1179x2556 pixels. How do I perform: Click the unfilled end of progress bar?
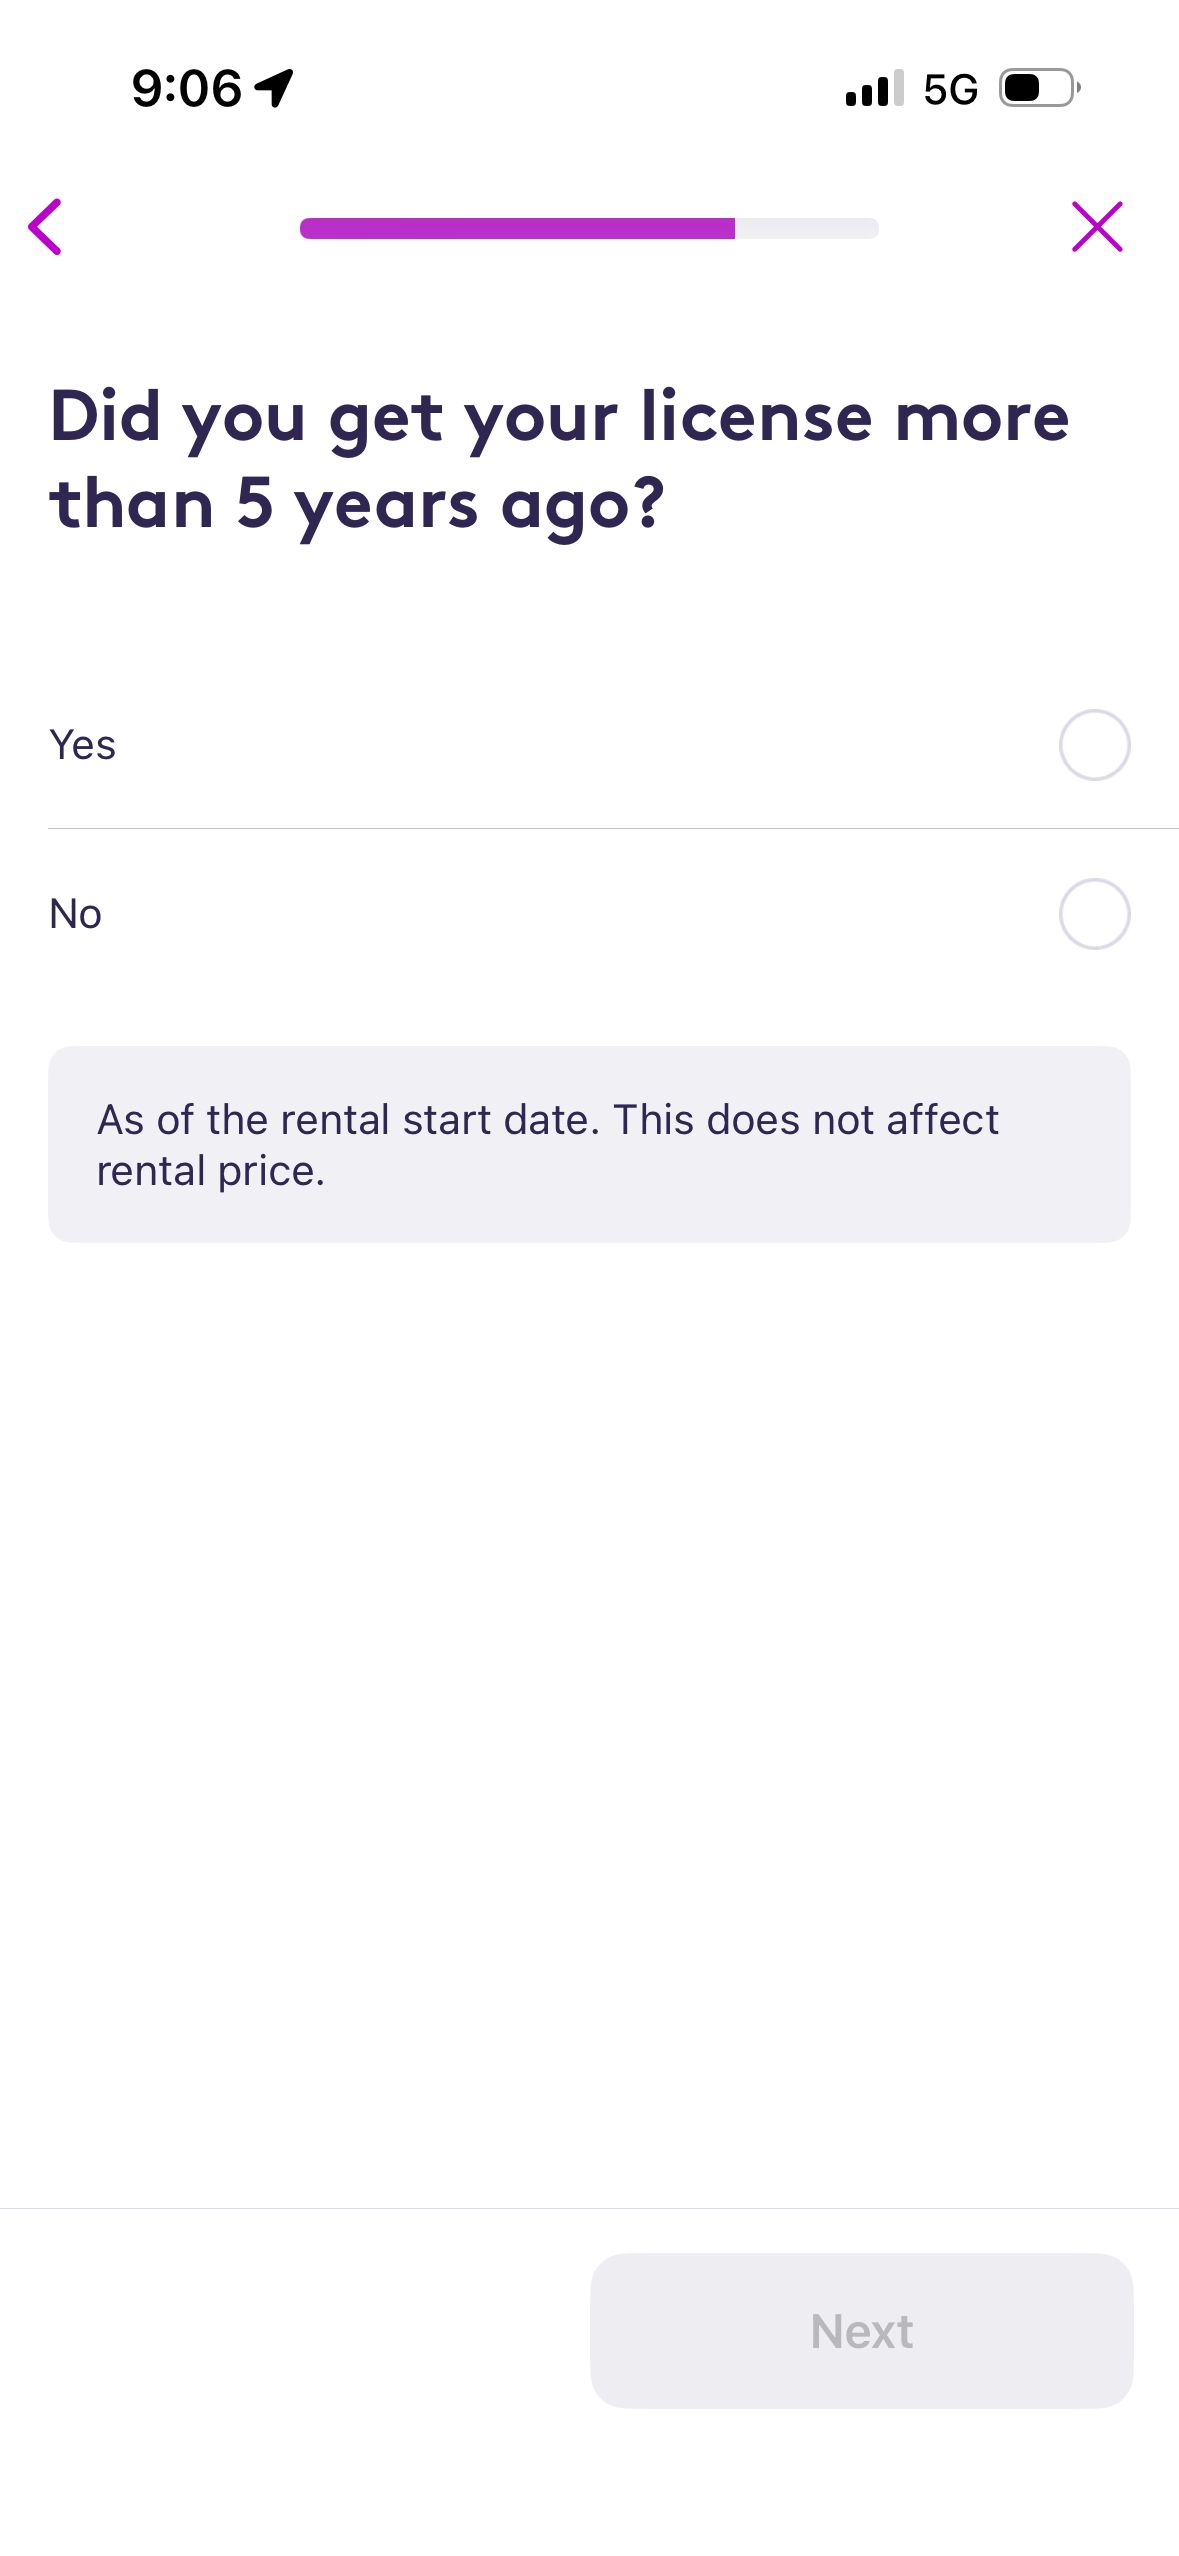[x=807, y=228]
